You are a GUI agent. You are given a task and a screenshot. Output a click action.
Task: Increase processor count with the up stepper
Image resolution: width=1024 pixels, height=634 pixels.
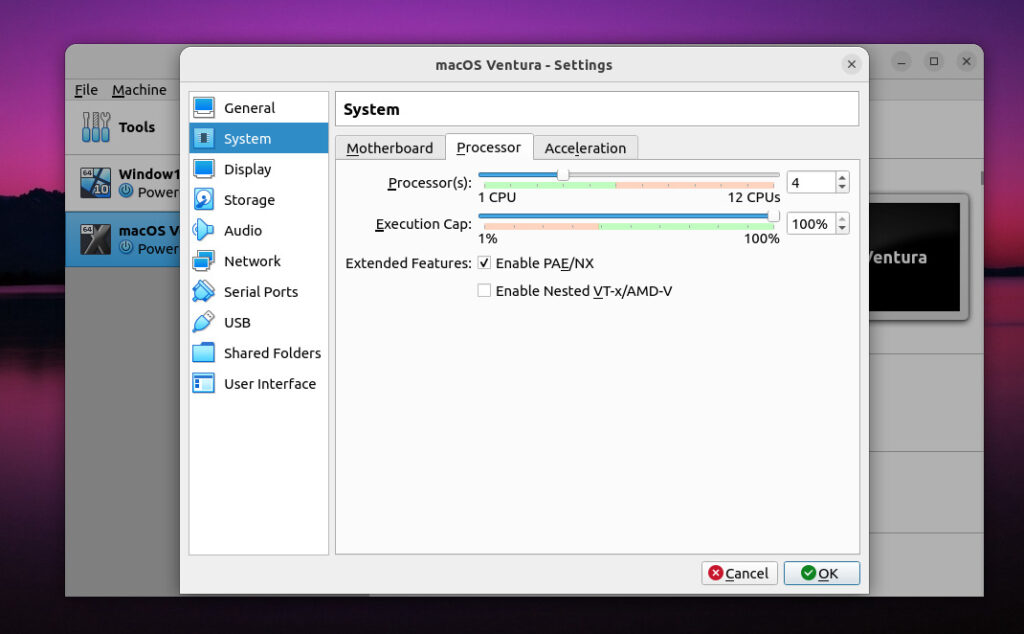pyautogui.click(x=840, y=176)
